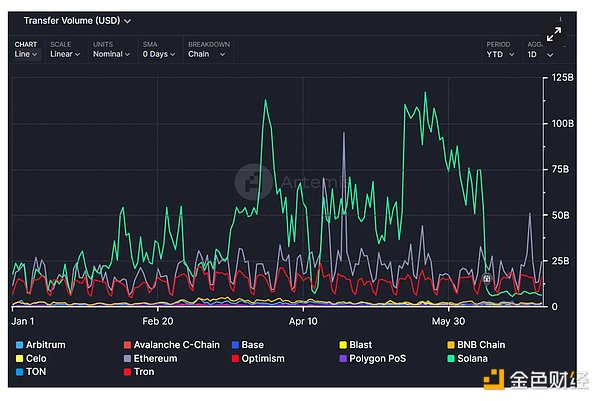Open the SMA 0 Days dropdown
Image resolution: width=600 pixels, height=401 pixels.
[156, 54]
